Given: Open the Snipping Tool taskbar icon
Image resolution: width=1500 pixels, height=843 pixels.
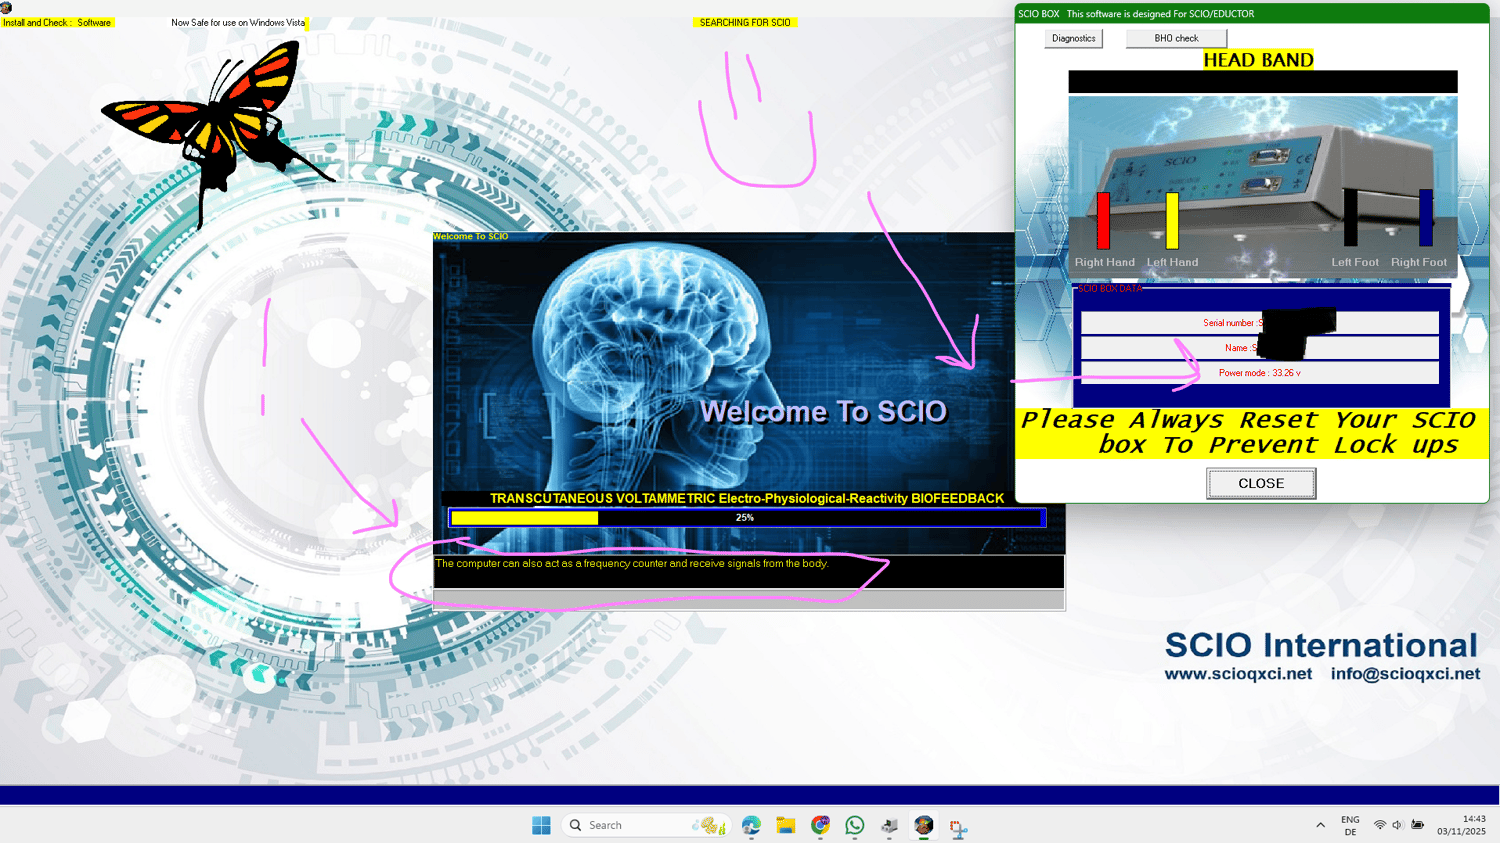Looking at the screenshot, I should (x=958, y=827).
